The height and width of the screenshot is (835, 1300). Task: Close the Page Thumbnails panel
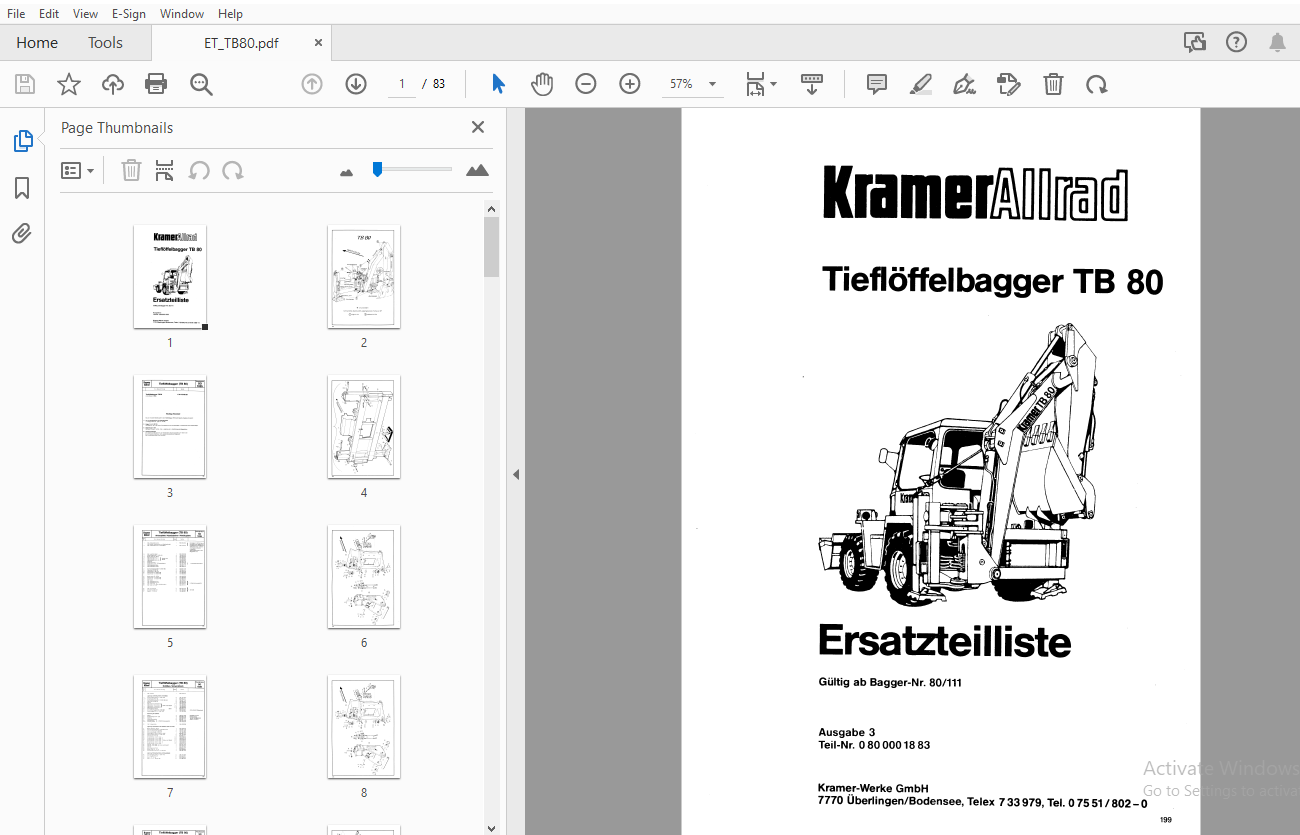click(477, 127)
